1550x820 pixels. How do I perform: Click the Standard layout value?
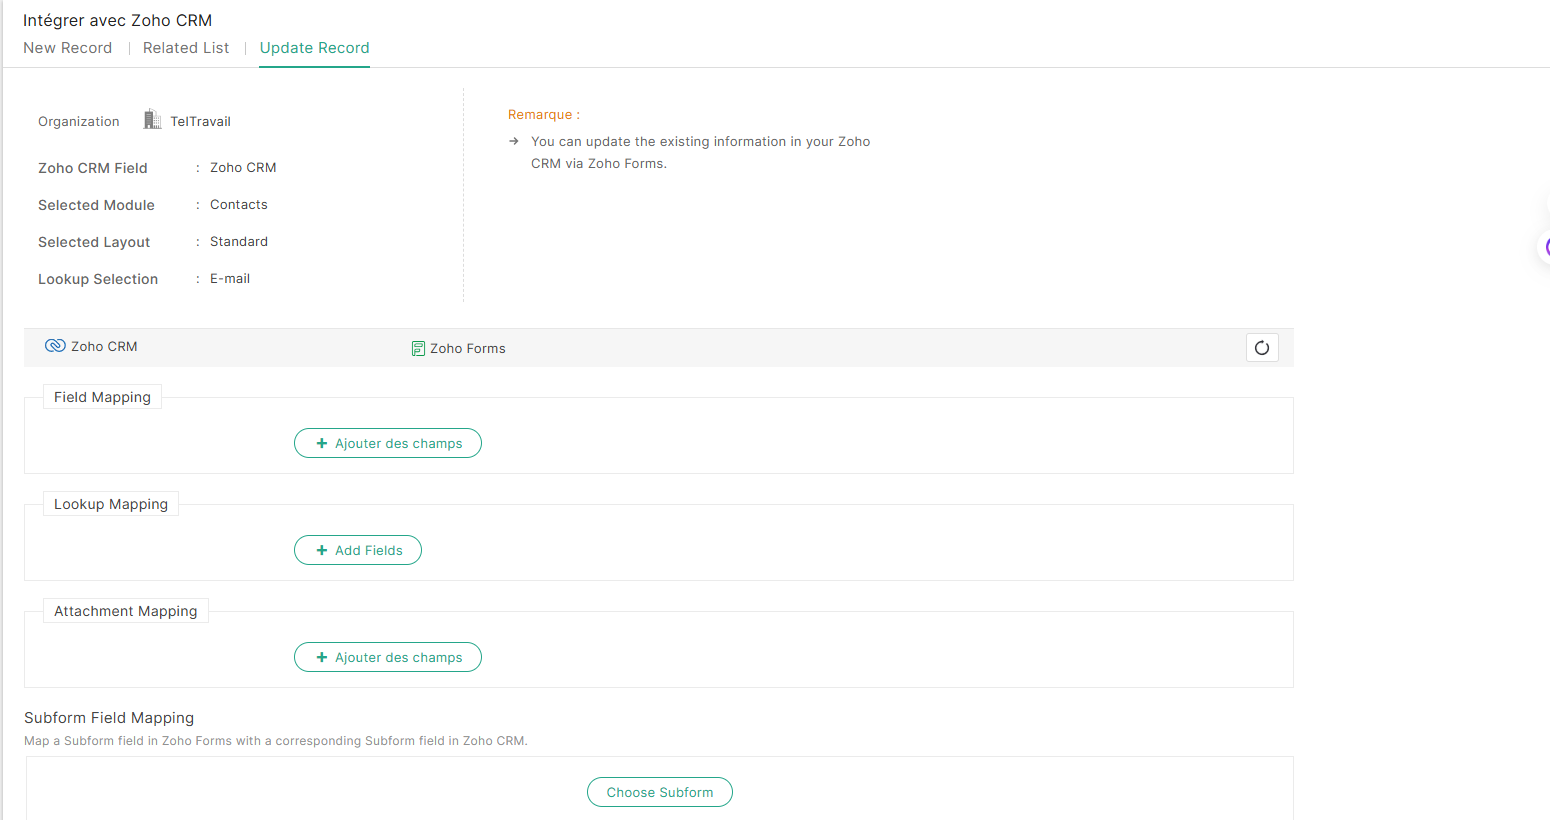pos(239,242)
